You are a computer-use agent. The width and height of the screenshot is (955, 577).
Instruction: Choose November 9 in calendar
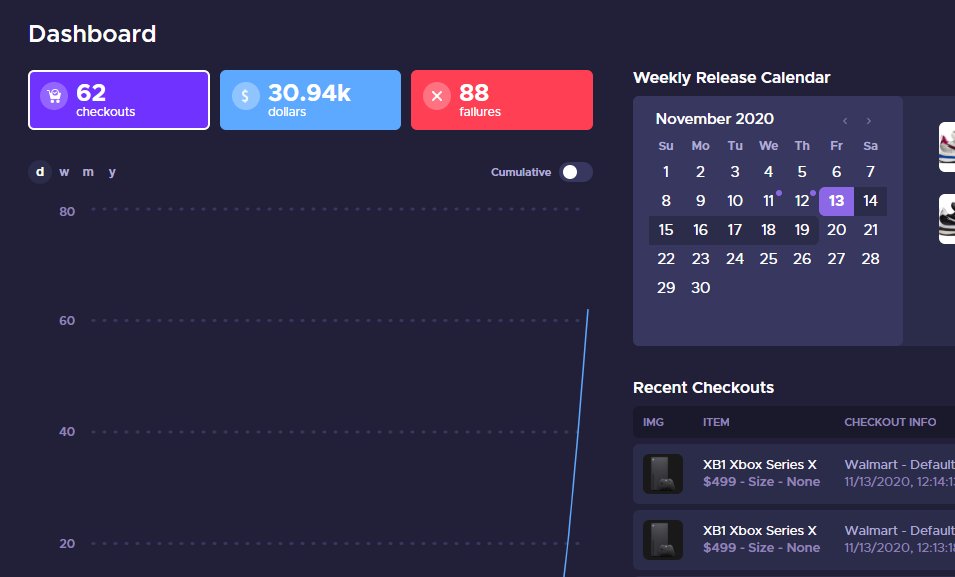pos(700,201)
